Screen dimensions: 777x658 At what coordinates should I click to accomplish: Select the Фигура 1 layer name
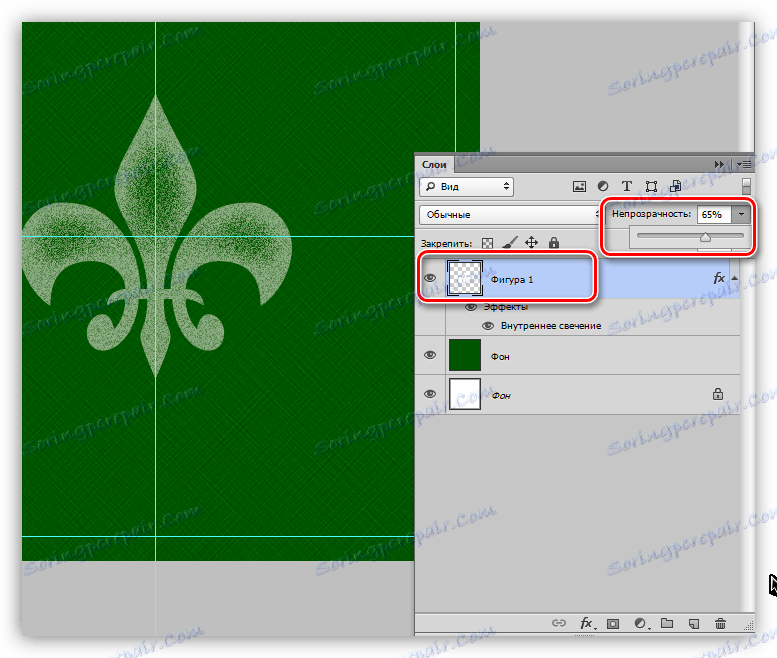[511, 280]
